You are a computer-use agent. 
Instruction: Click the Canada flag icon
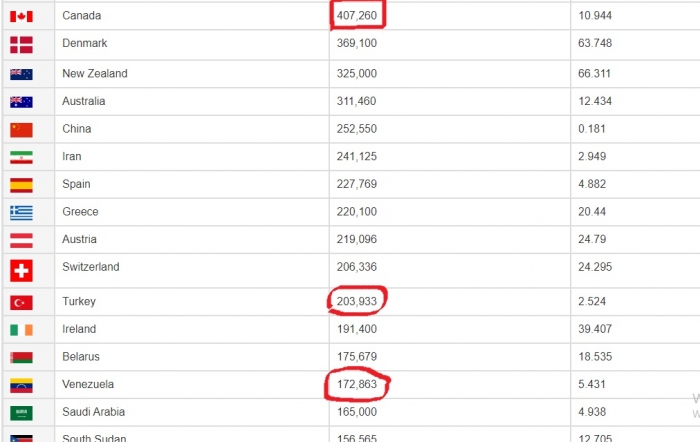point(21,16)
